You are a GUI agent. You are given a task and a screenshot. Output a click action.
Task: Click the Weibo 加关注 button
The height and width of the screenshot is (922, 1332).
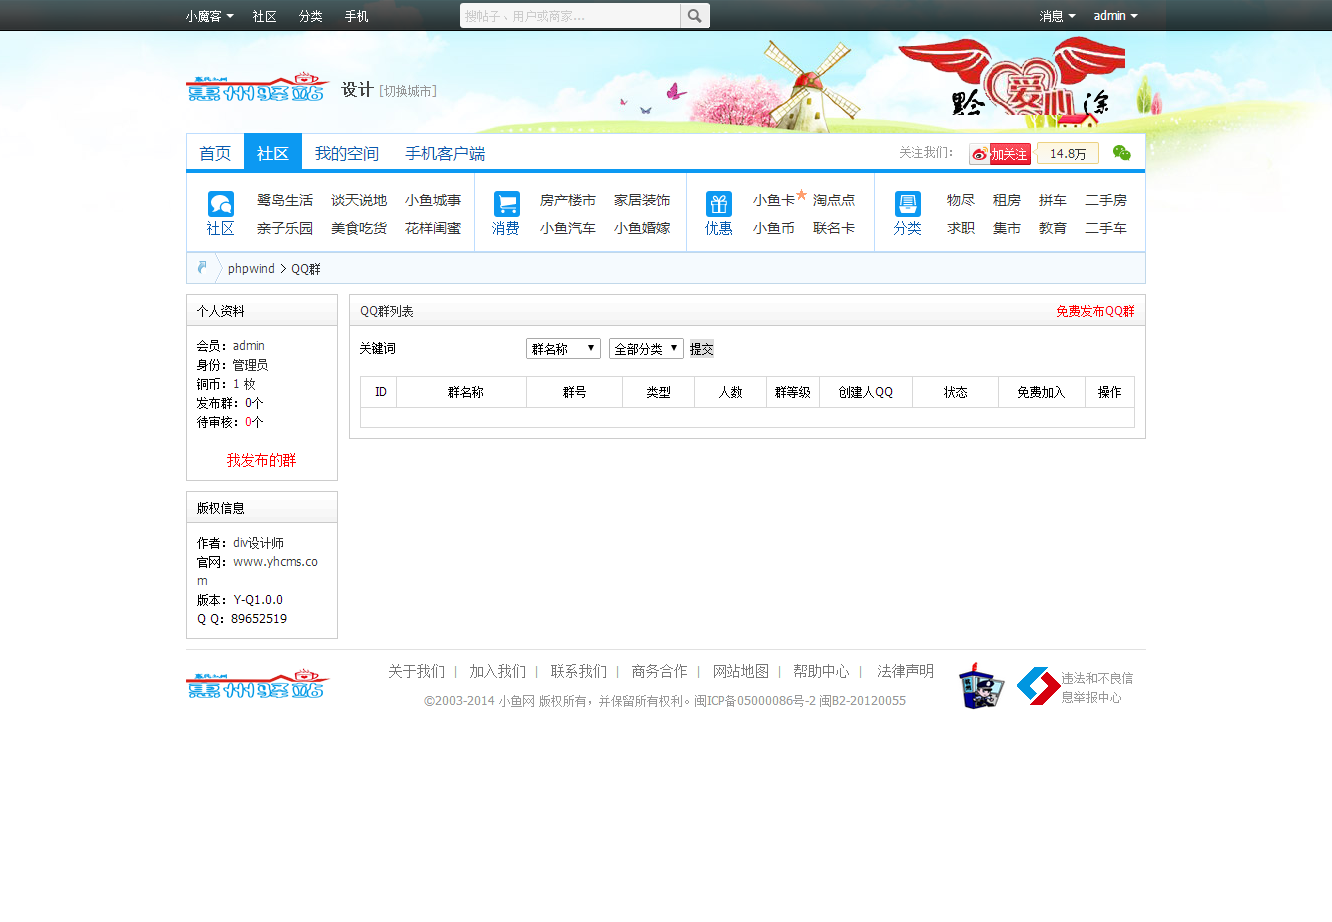(1000, 154)
